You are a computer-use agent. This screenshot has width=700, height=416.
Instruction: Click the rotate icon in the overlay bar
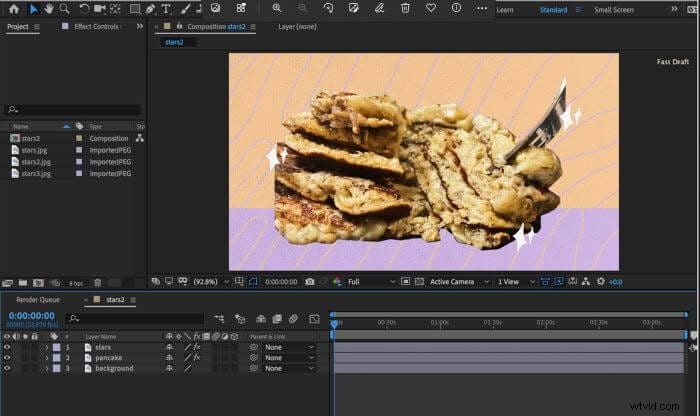[x=328, y=8]
